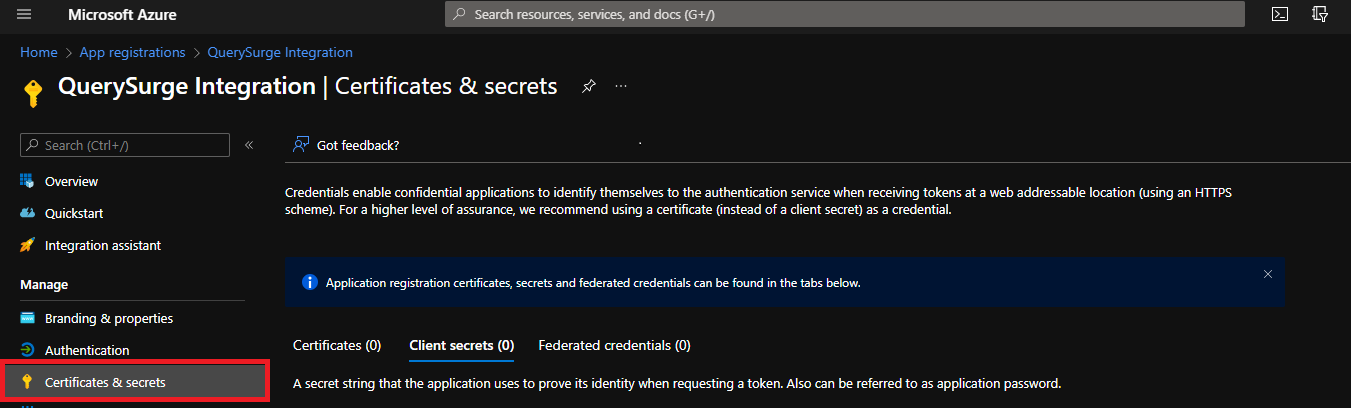Open the Authentication settings
1351x408 pixels.
click(x=87, y=350)
